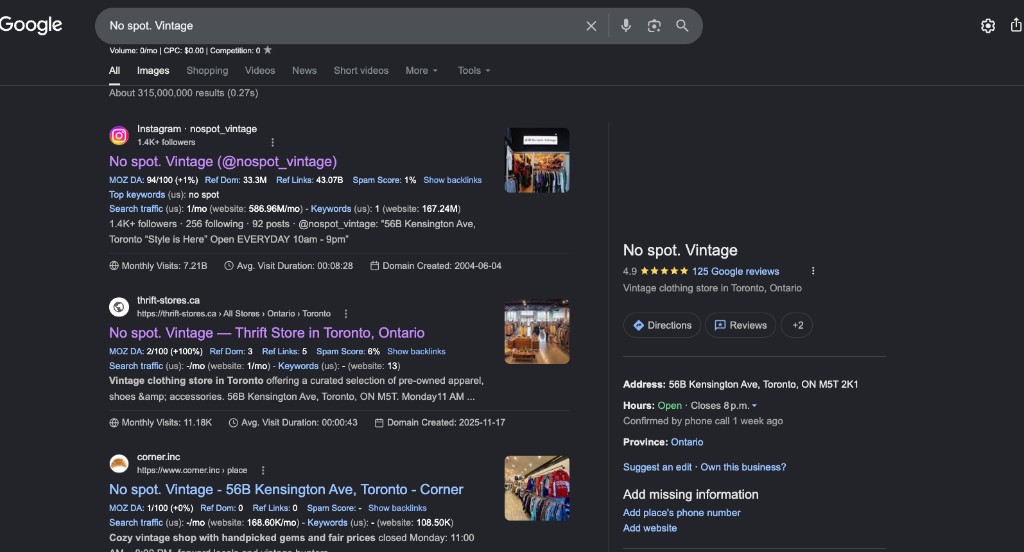Open the corner.inc result thumbnail

pyautogui.click(x=537, y=488)
